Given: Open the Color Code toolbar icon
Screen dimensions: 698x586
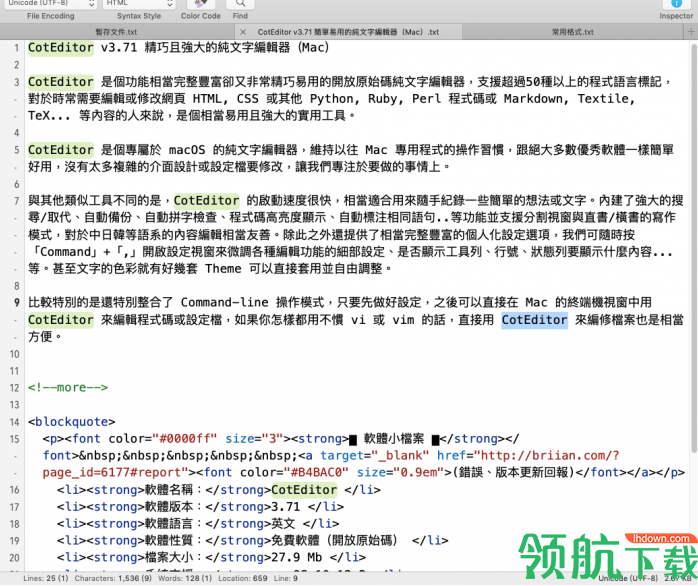Looking at the screenshot, I should tap(201, 4).
